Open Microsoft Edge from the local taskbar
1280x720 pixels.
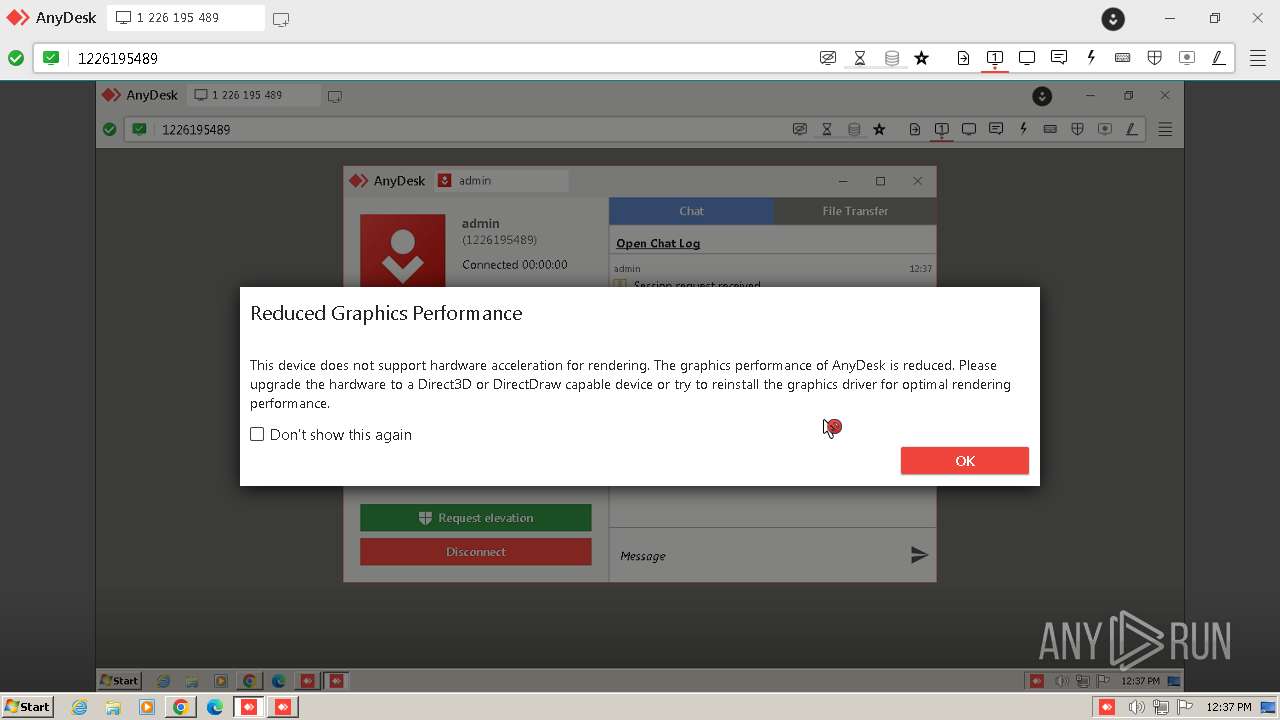(215, 707)
